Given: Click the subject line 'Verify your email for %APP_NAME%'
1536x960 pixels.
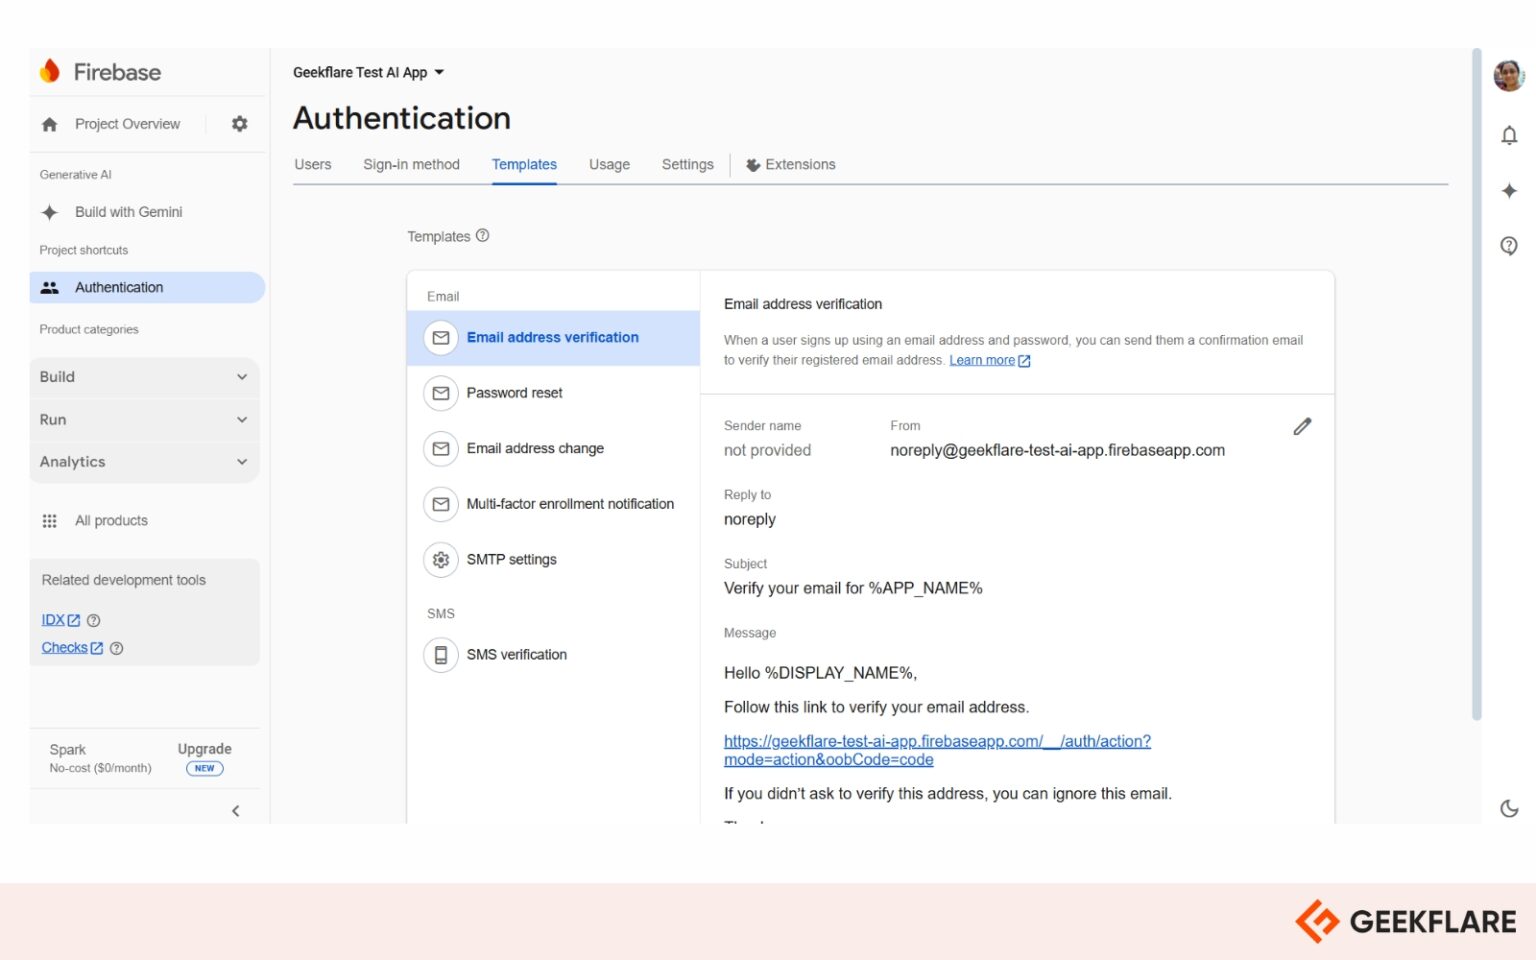Looking at the screenshot, I should (x=853, y=588).
